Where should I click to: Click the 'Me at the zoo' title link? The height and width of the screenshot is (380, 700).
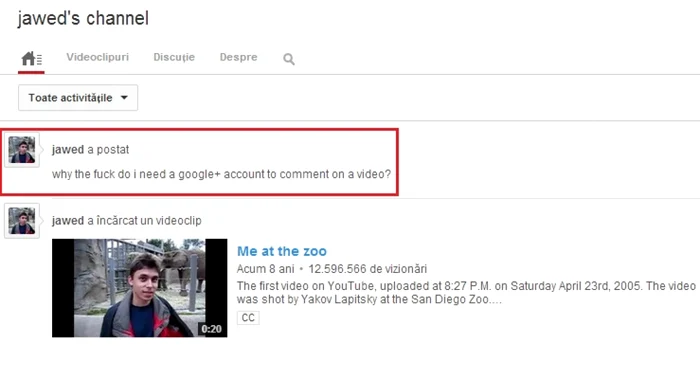pyautogui.click(x=282, y=251)
